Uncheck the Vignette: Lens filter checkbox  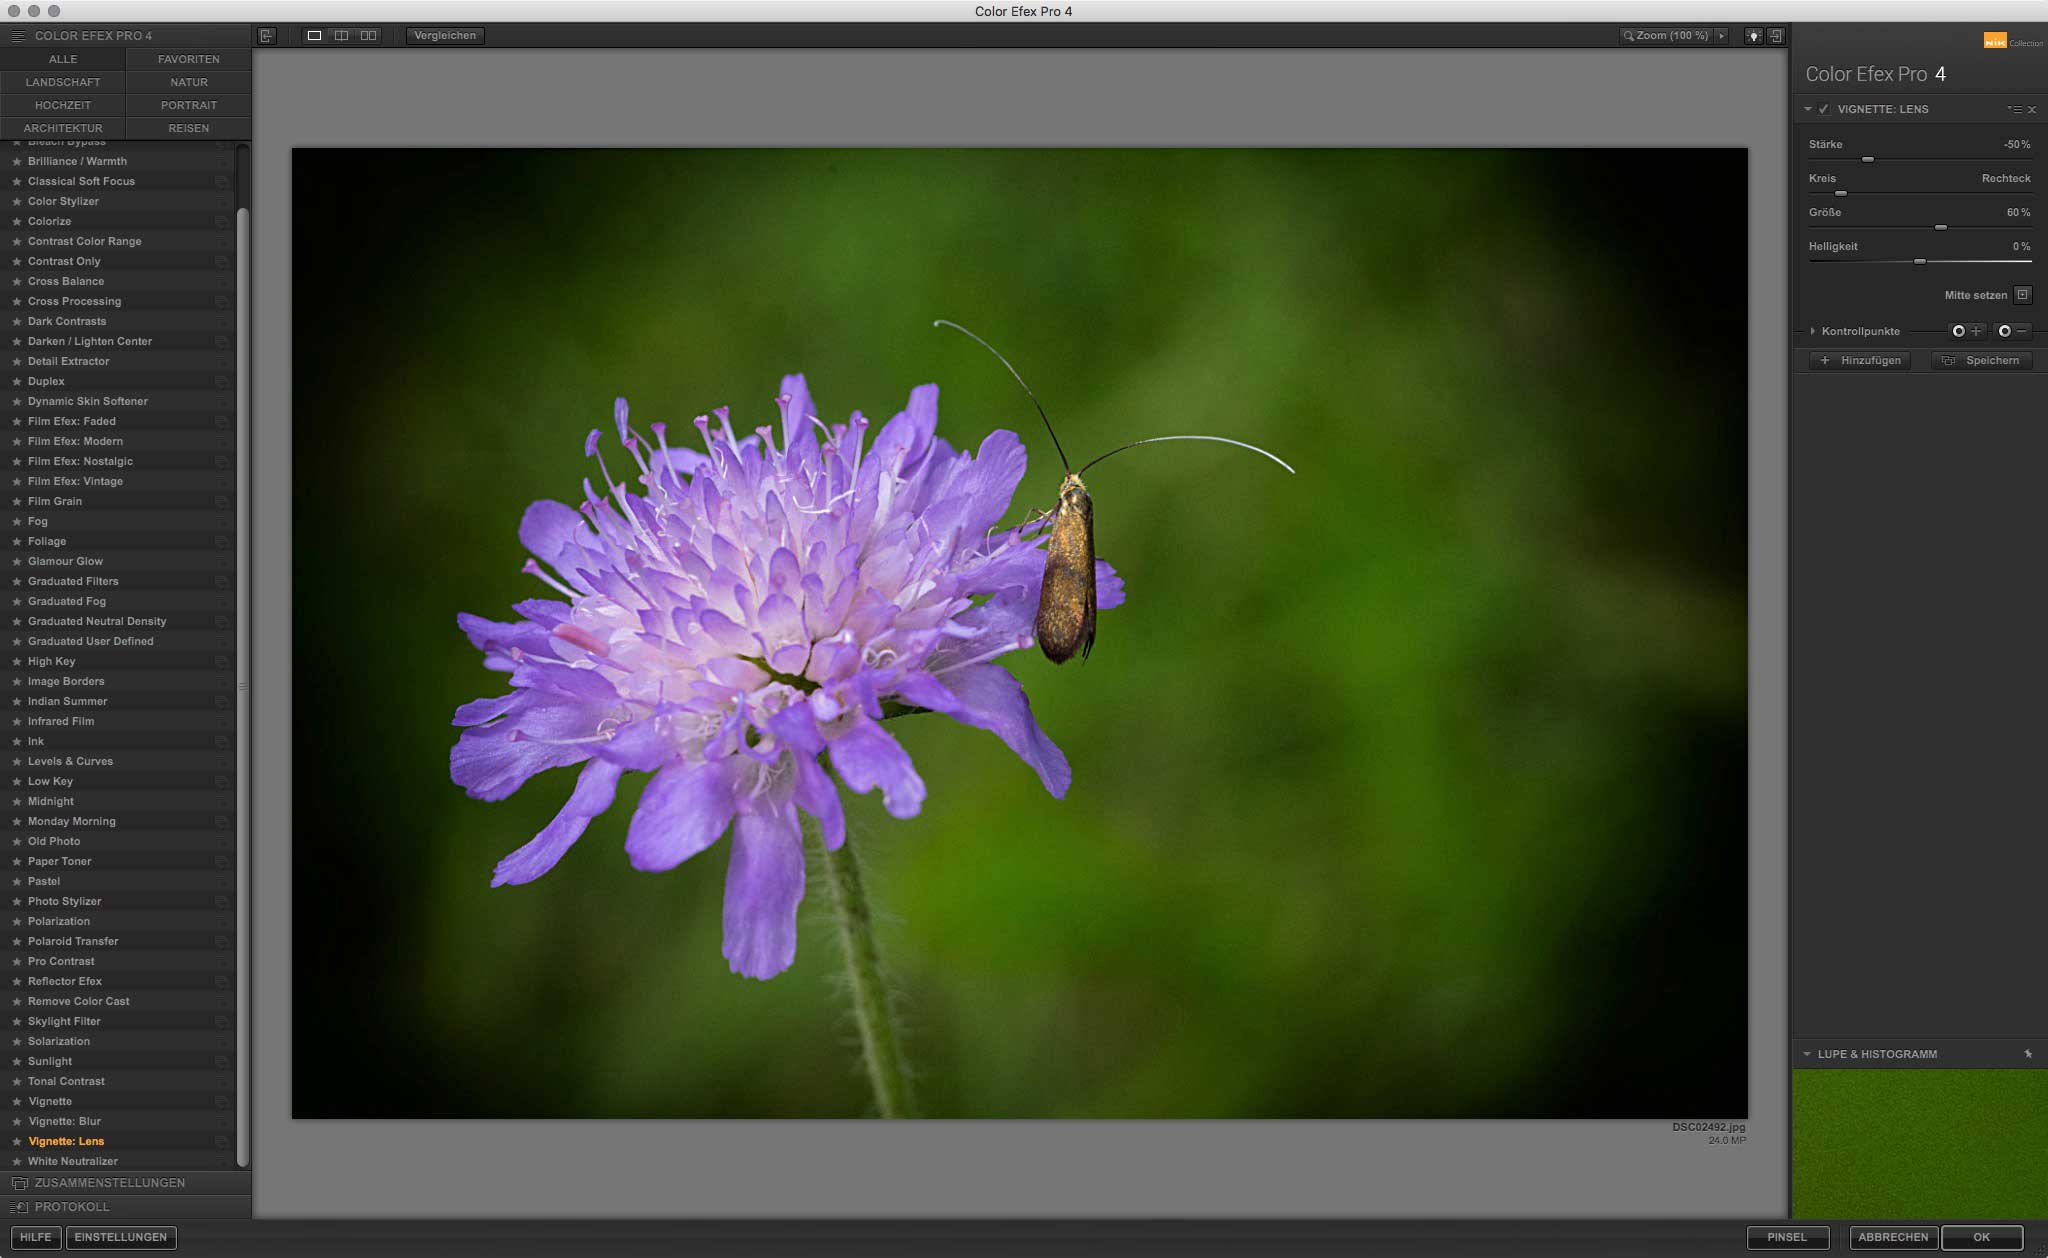tap(1824, 109)
